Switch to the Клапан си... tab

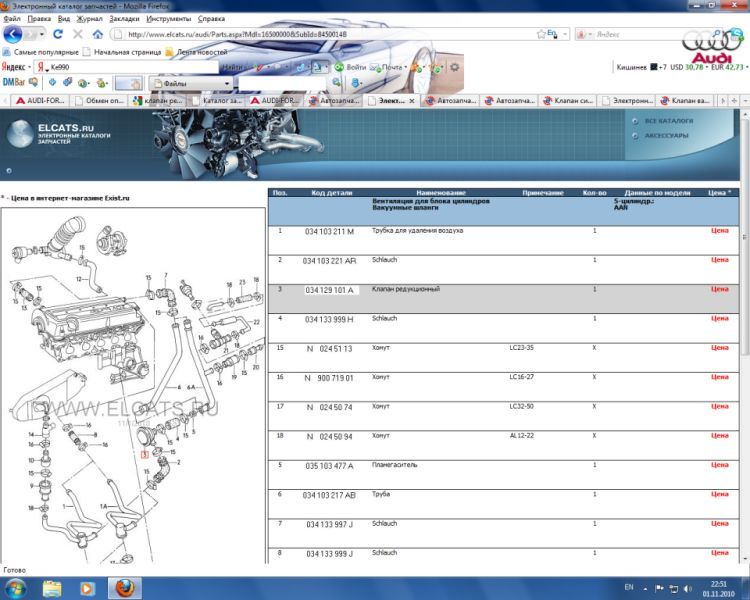[568, 100]
